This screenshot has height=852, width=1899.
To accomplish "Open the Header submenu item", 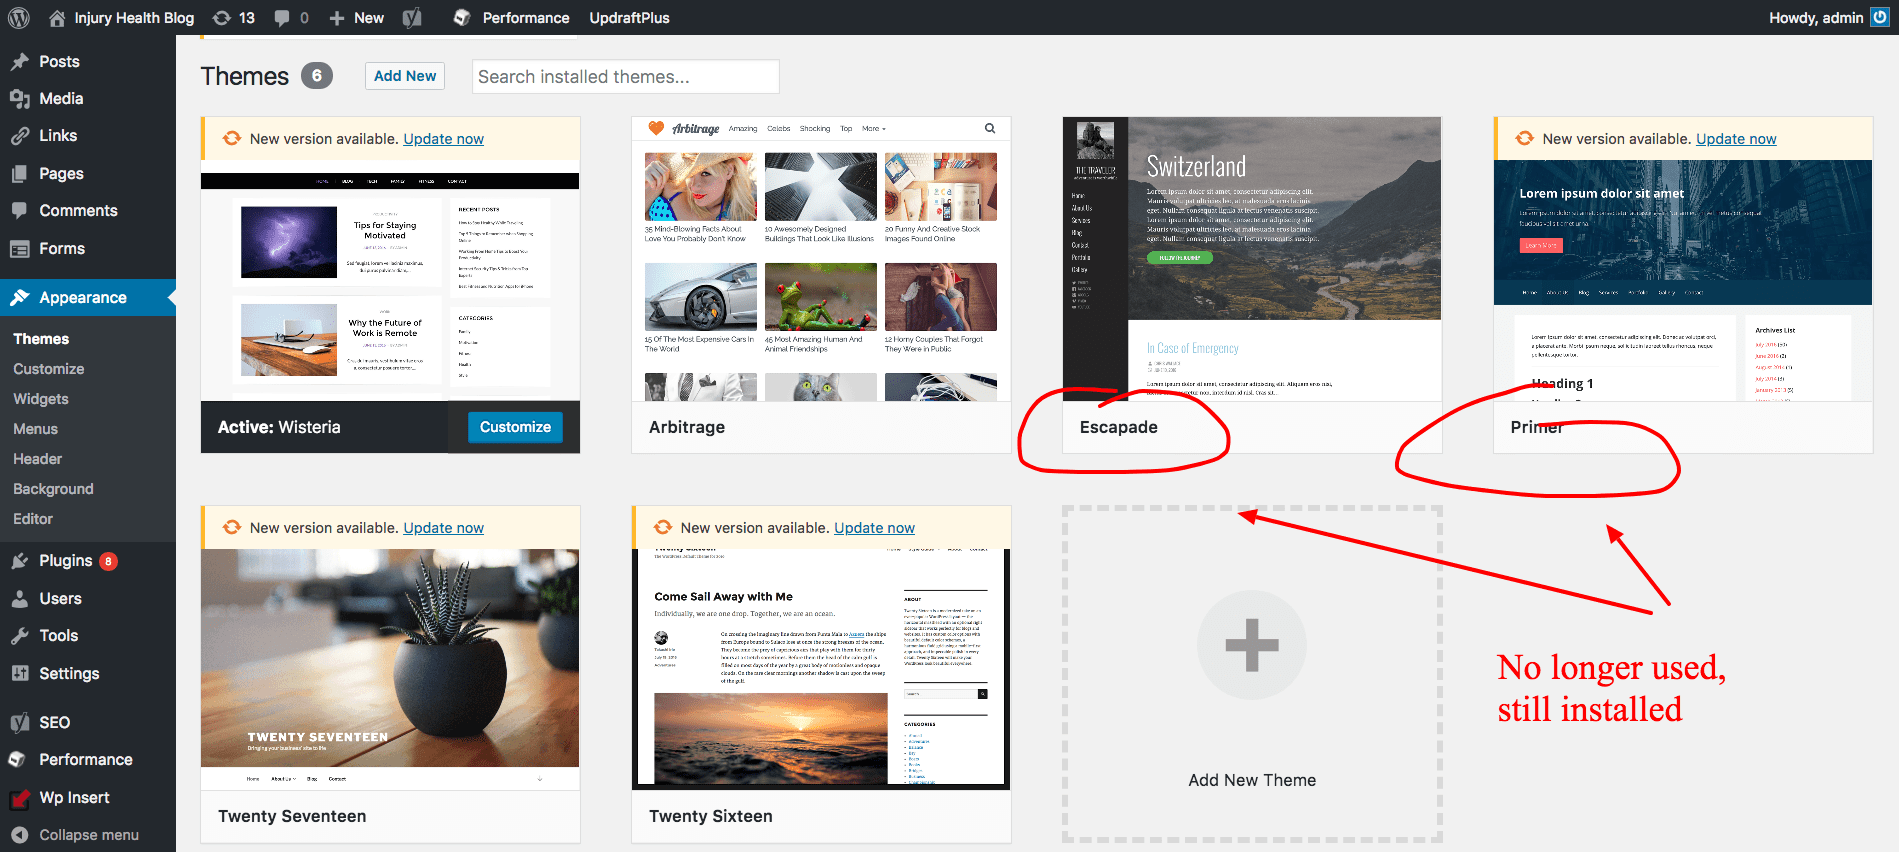I will 37,459.
